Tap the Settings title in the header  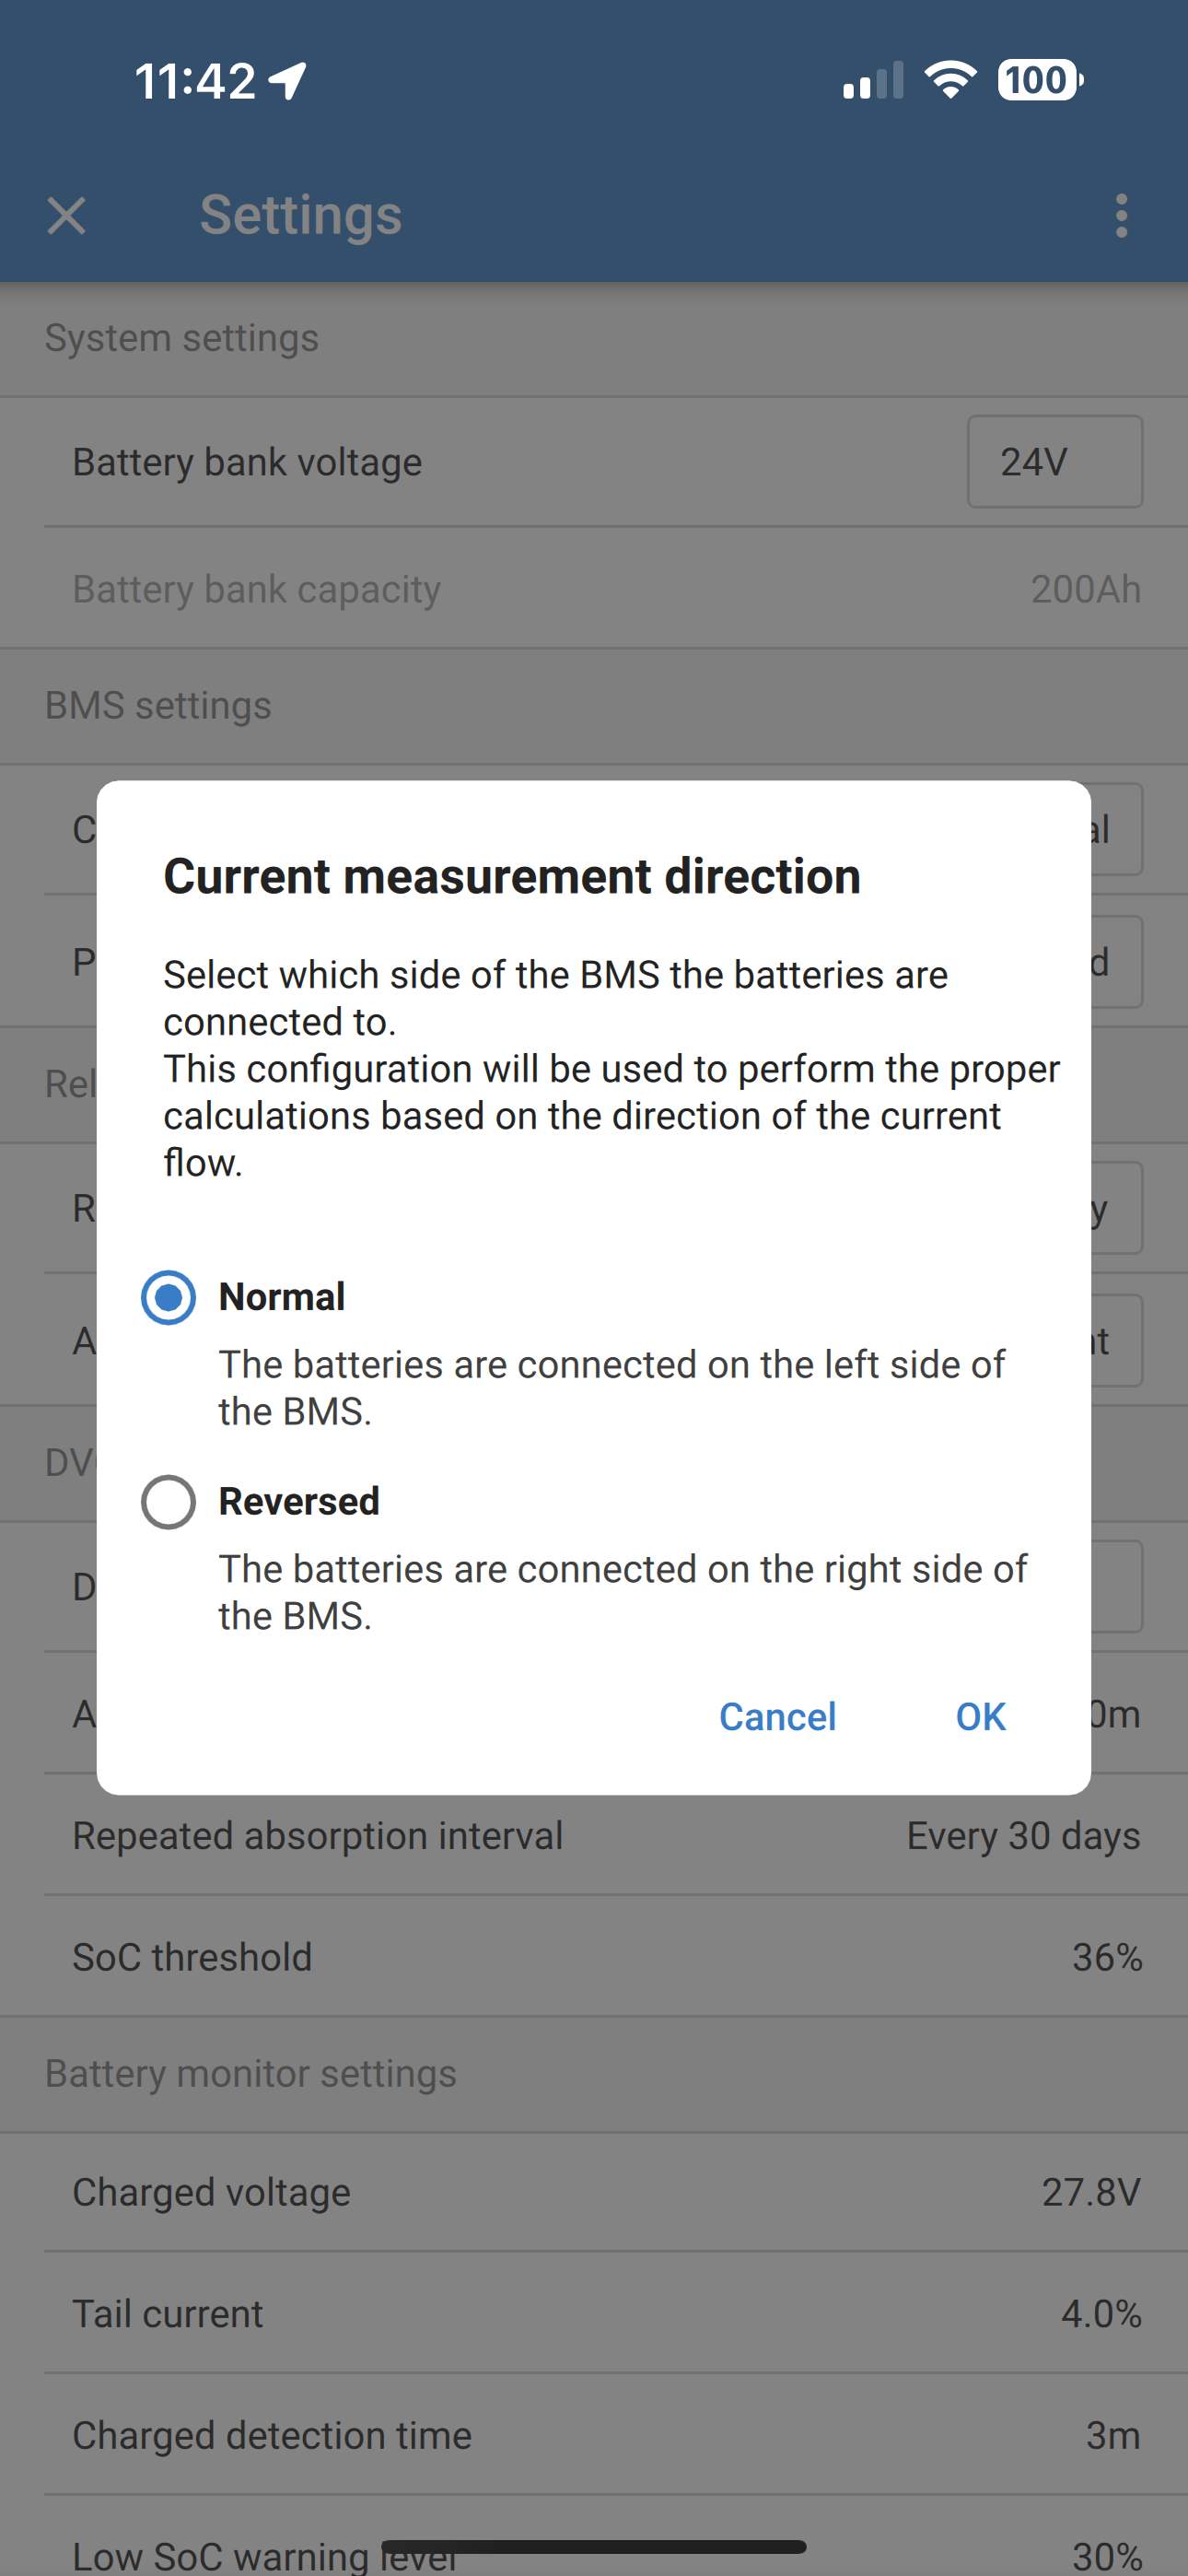click(x=300, y=215)
